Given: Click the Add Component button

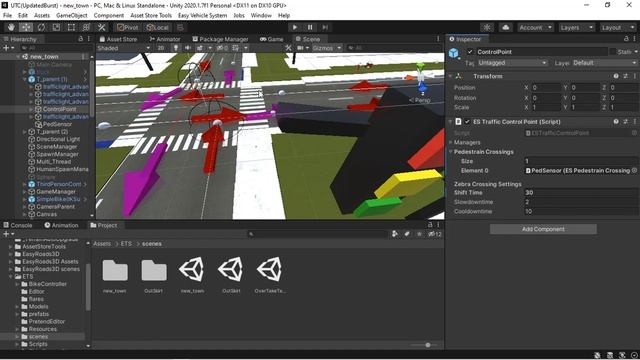Looking at the screenshot, I should 543,229.
